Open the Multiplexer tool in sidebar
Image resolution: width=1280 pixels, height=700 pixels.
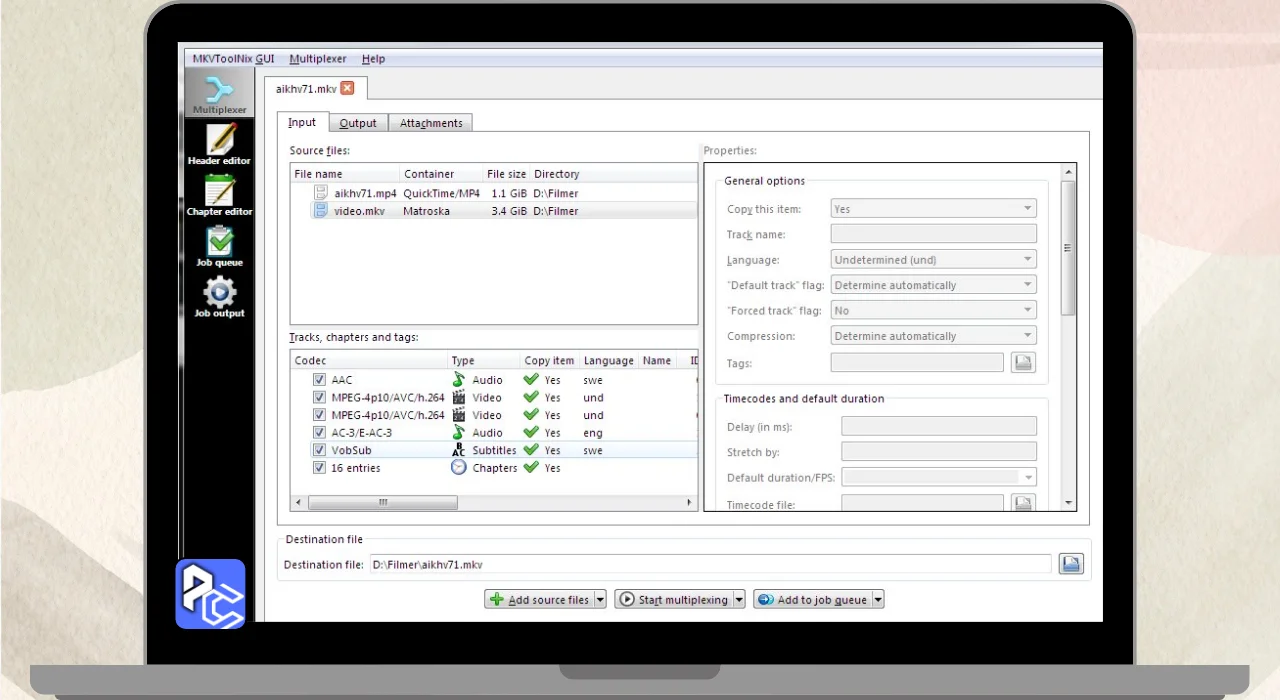[219, 95]
